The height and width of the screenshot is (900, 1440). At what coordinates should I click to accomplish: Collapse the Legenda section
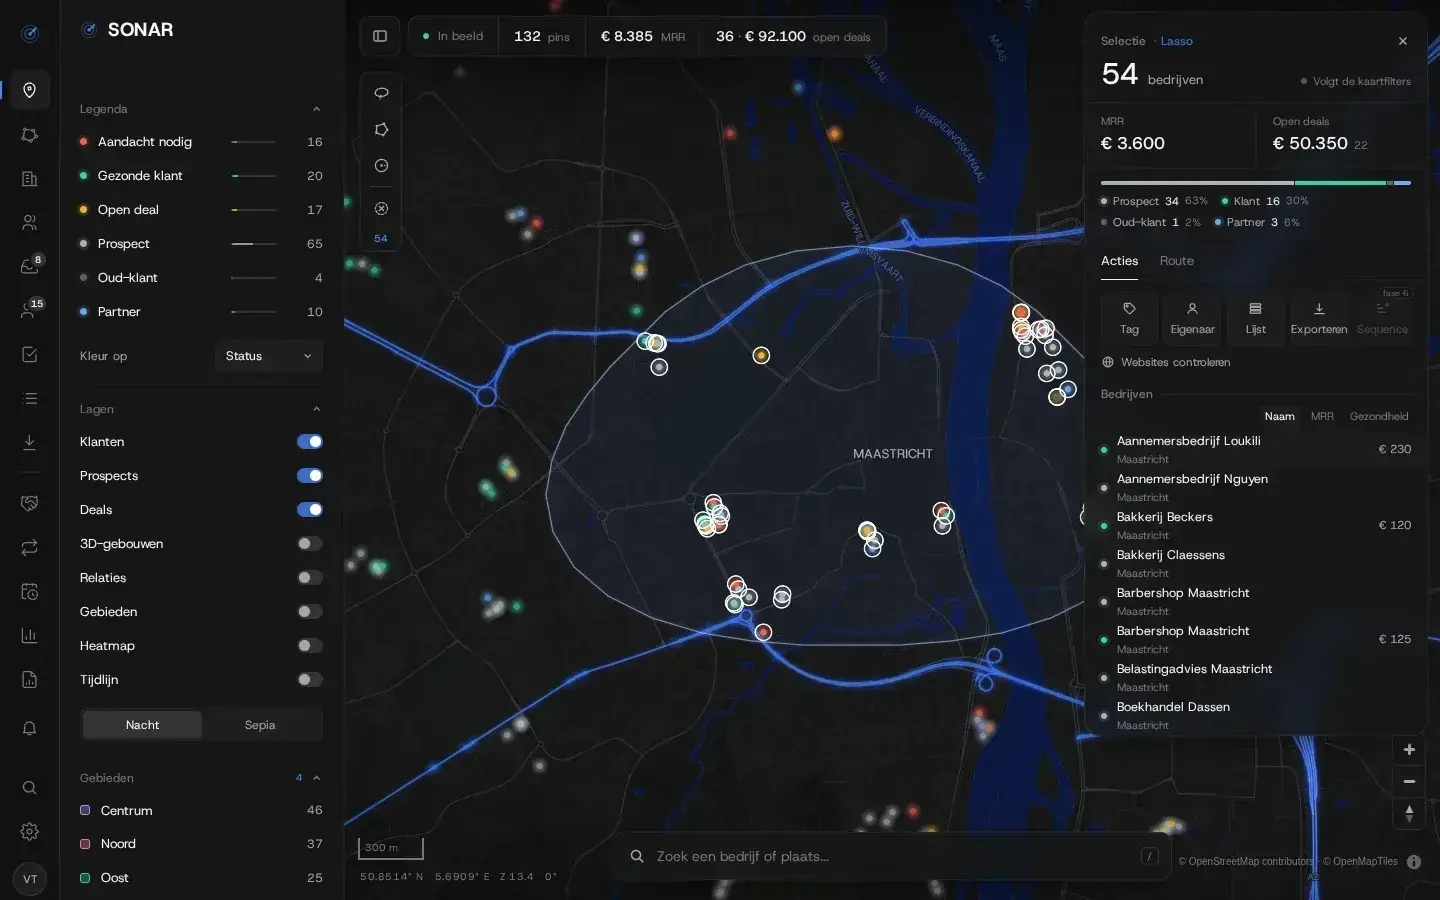tap(316, 109)
